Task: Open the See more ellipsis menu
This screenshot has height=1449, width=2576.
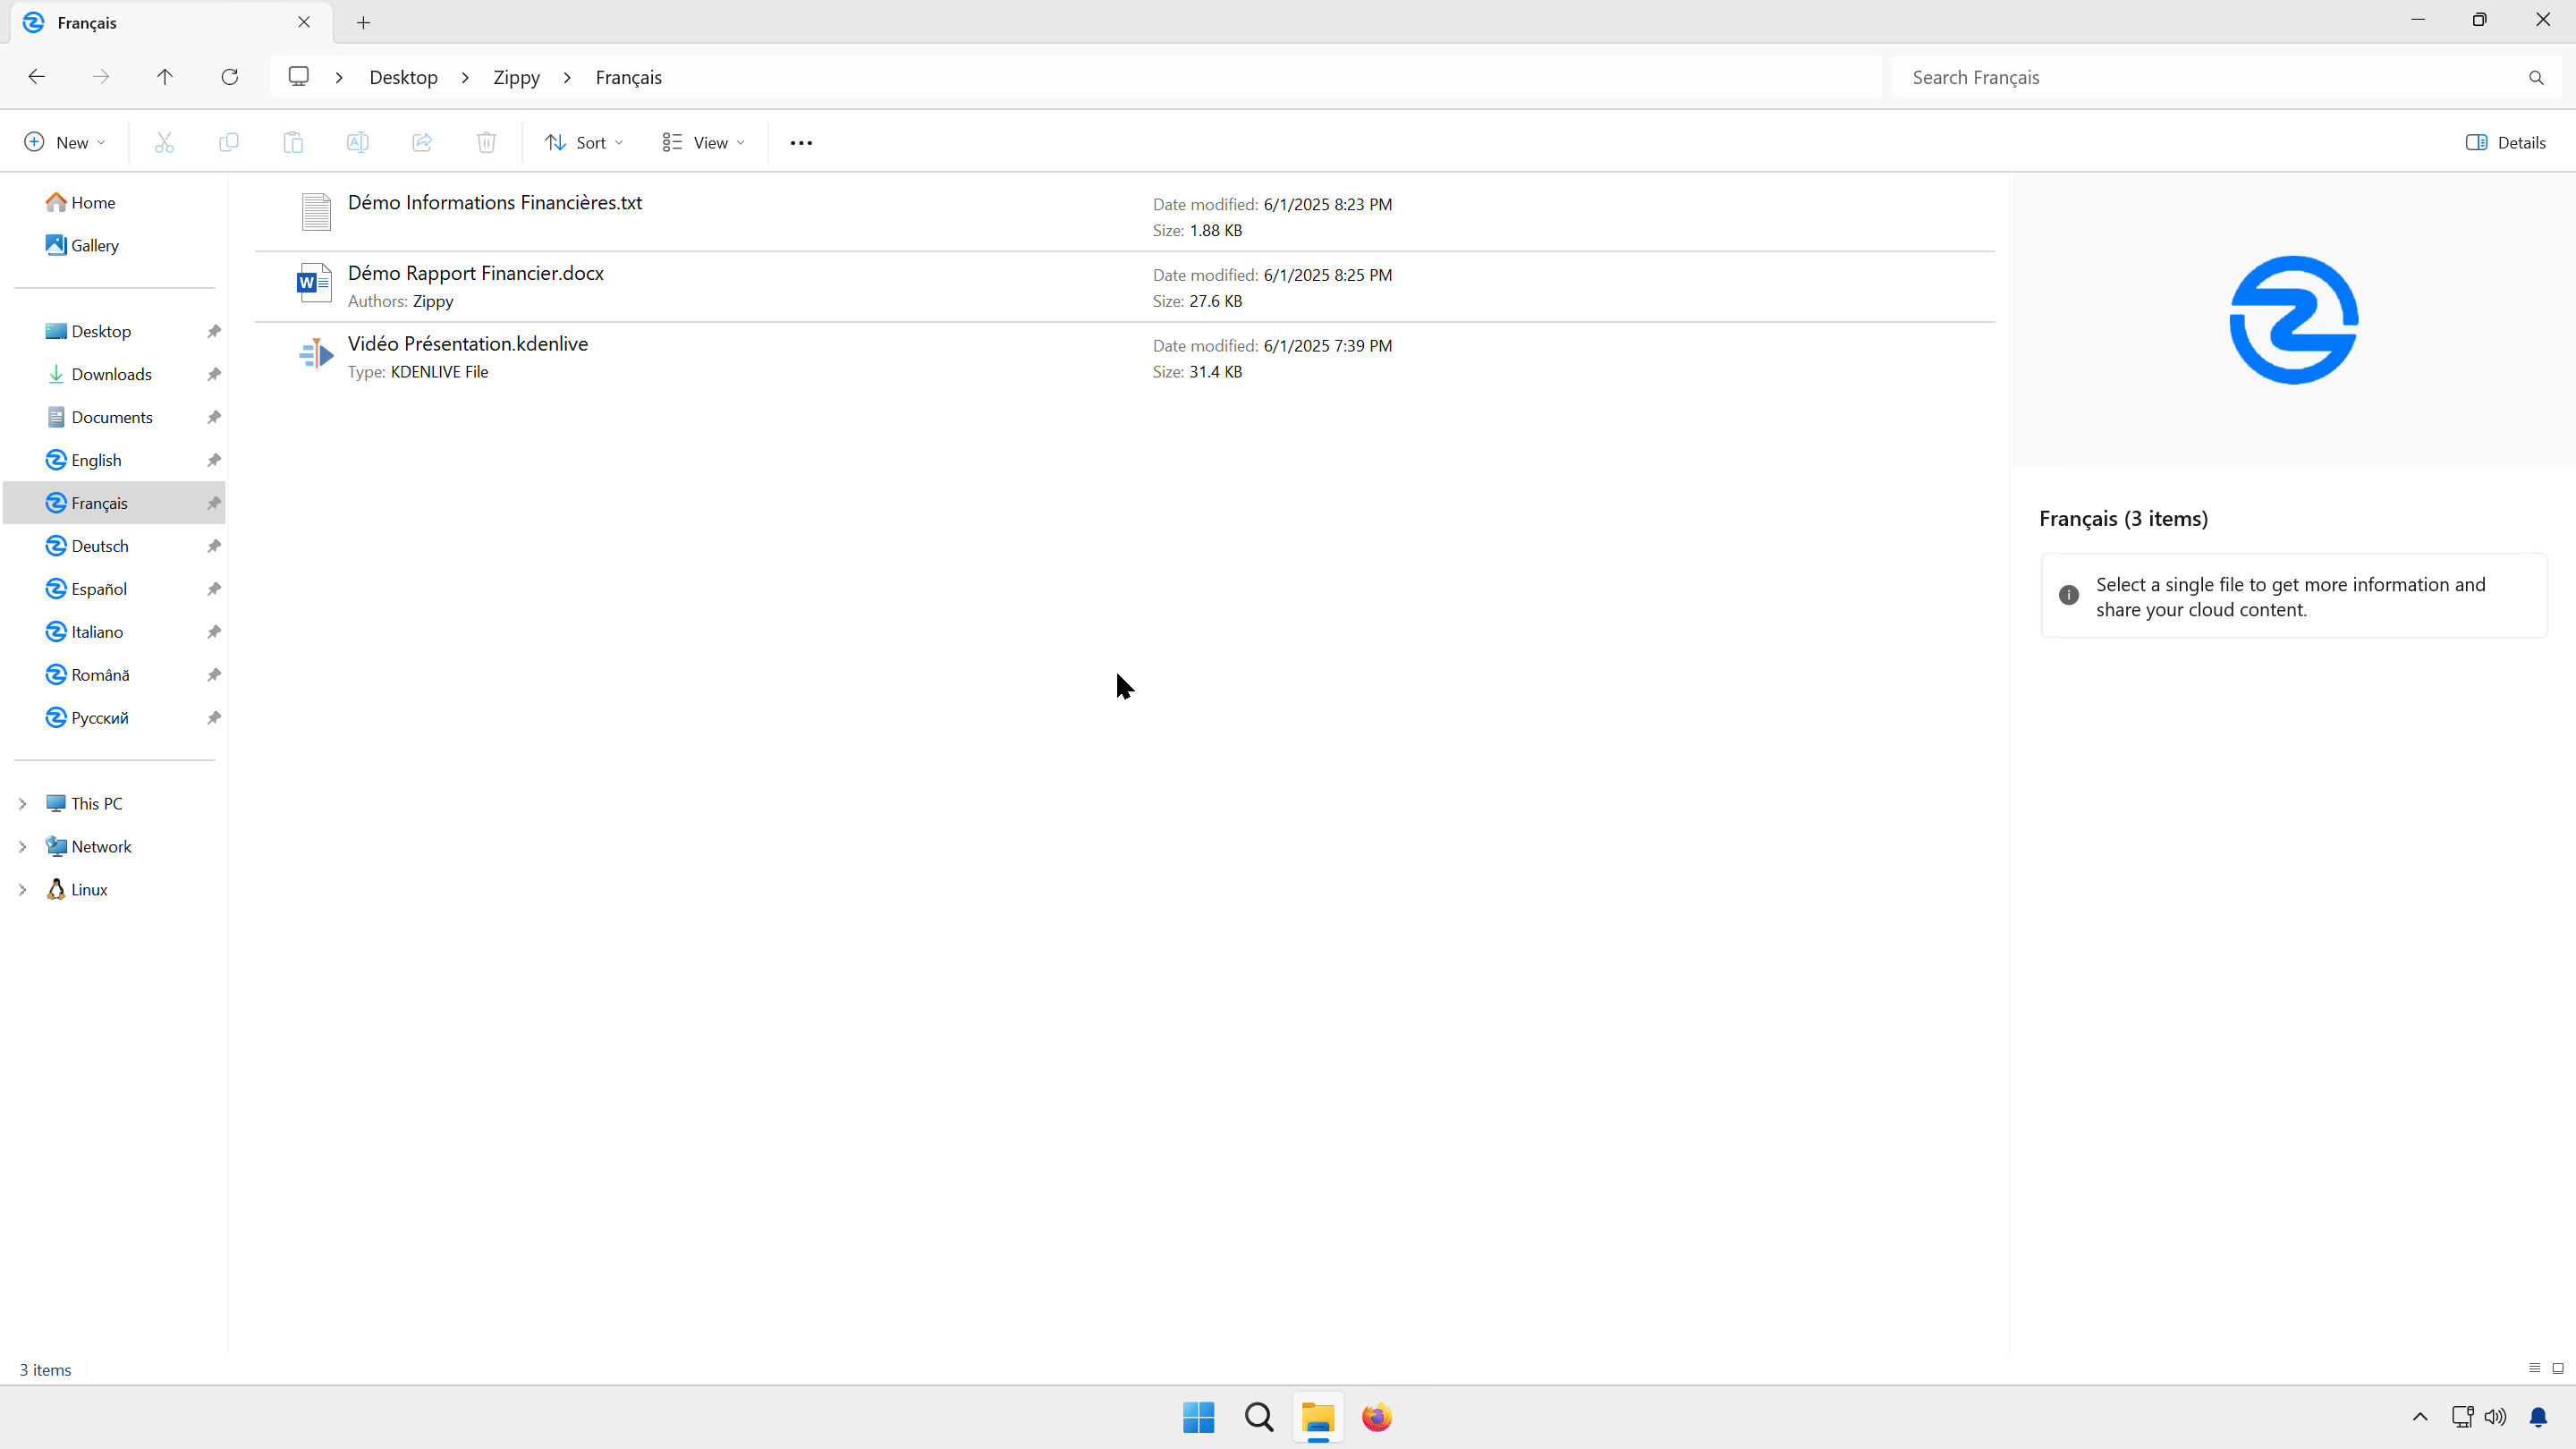Action: click(801, 142)
